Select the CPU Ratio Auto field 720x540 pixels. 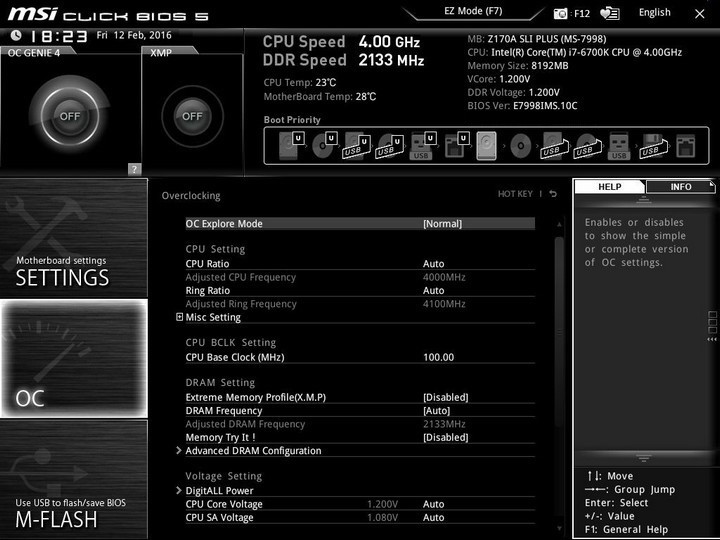pos(433,264)
